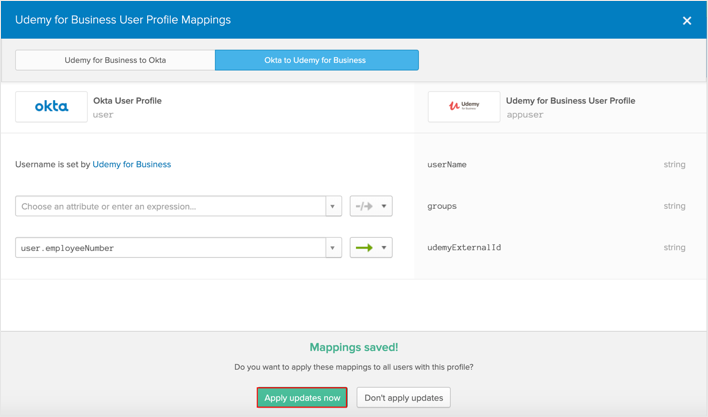Click the userName attribute label
This screenshot has width=708, height=417.
(447, 164)
